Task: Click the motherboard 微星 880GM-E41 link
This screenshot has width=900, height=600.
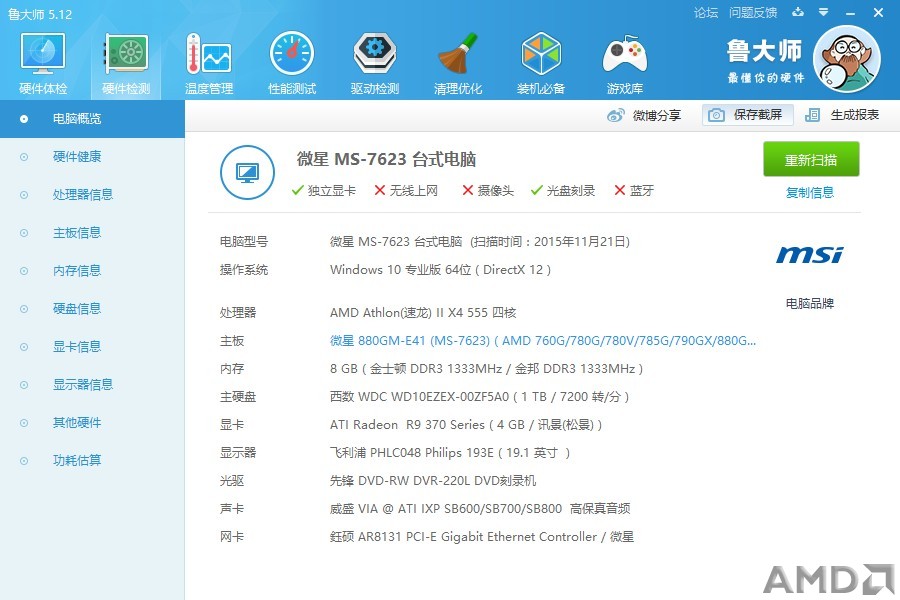Action: [542, 340]
